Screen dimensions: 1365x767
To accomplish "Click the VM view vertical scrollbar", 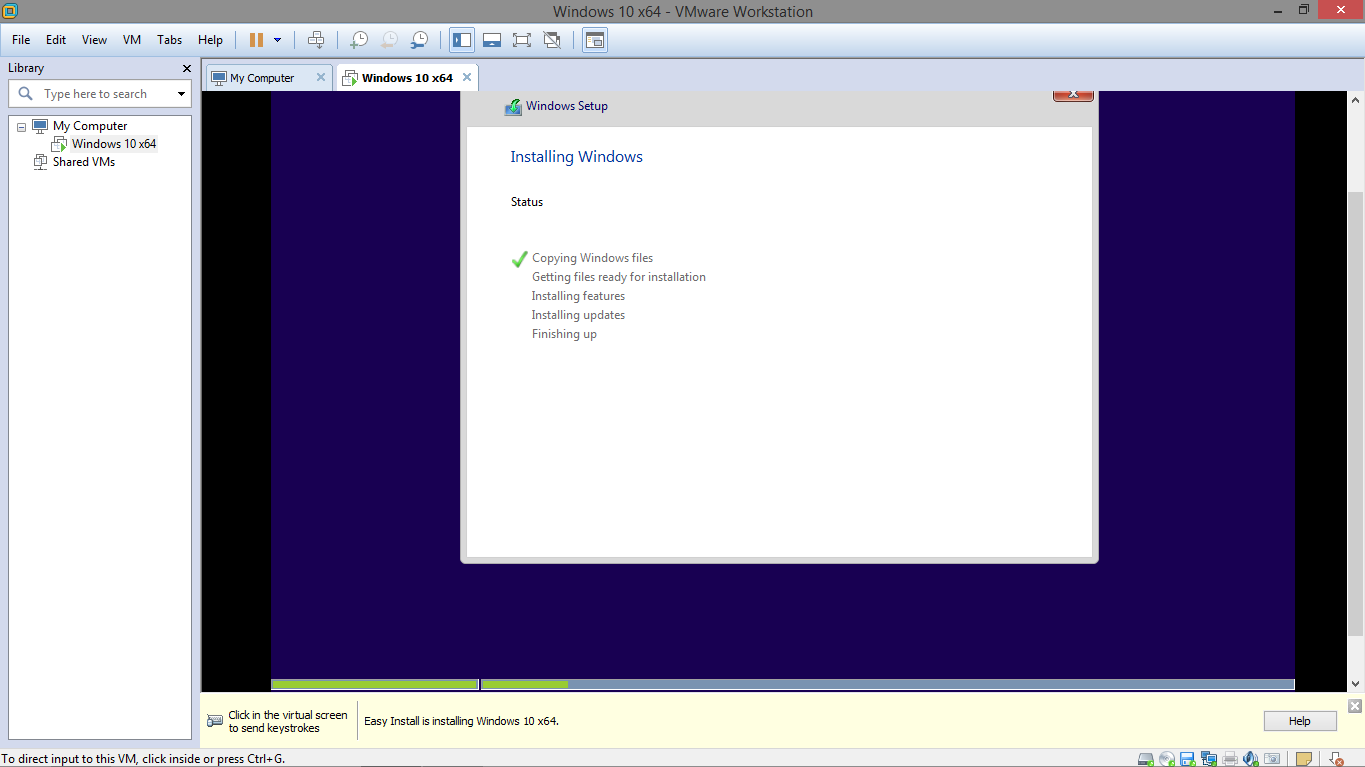I will (x=1356, y=416).
